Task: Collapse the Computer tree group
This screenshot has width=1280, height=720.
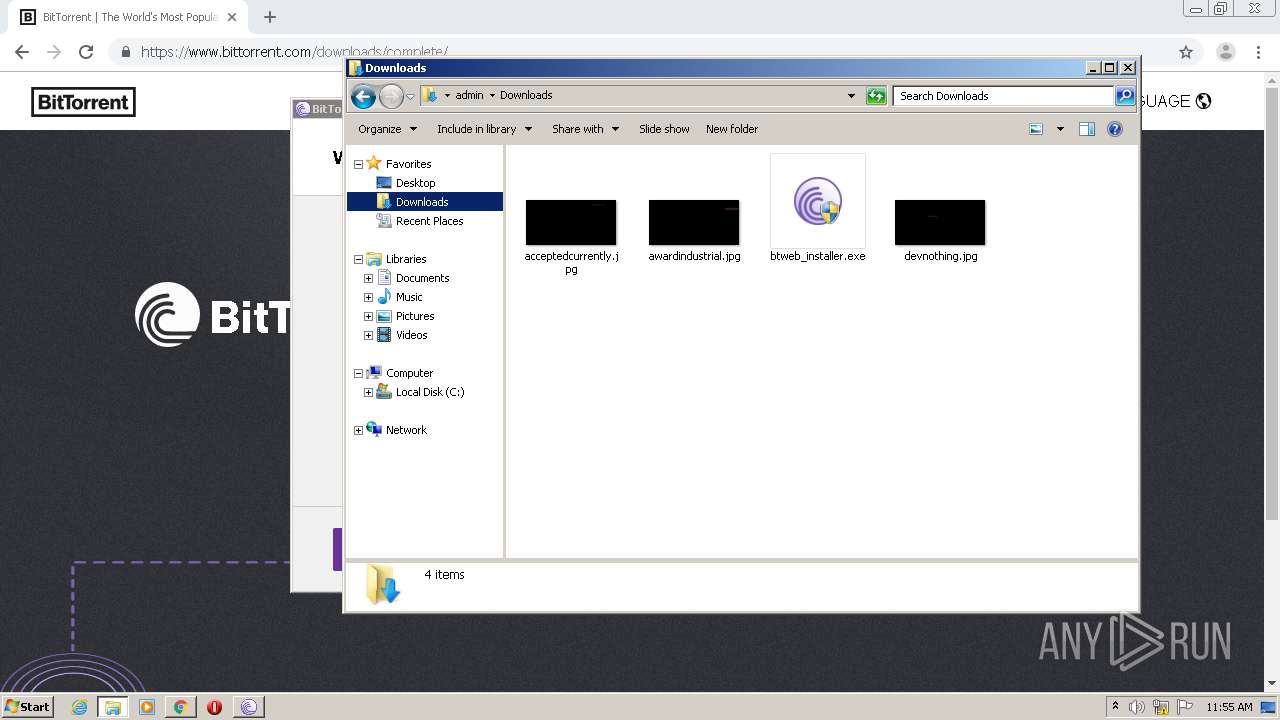Action: tap(358, 373)
